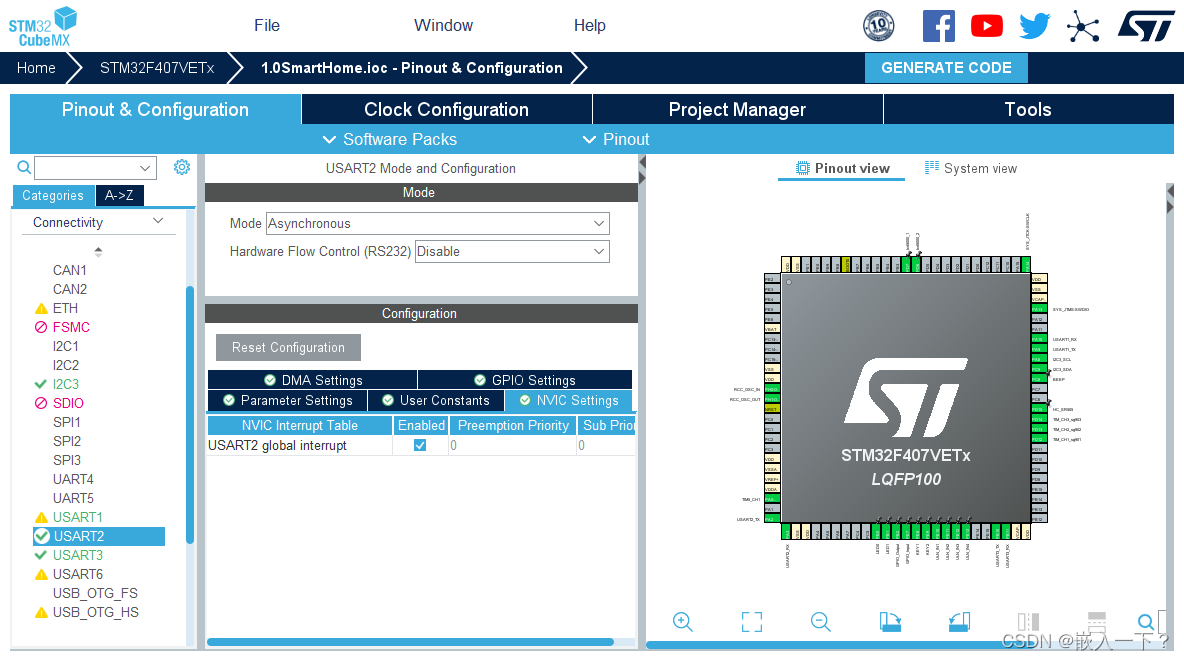Click the STM32F407VETx breadcrumb
Image resolution: width=1184 pixels, height=661 pixels.
[157, 68]
